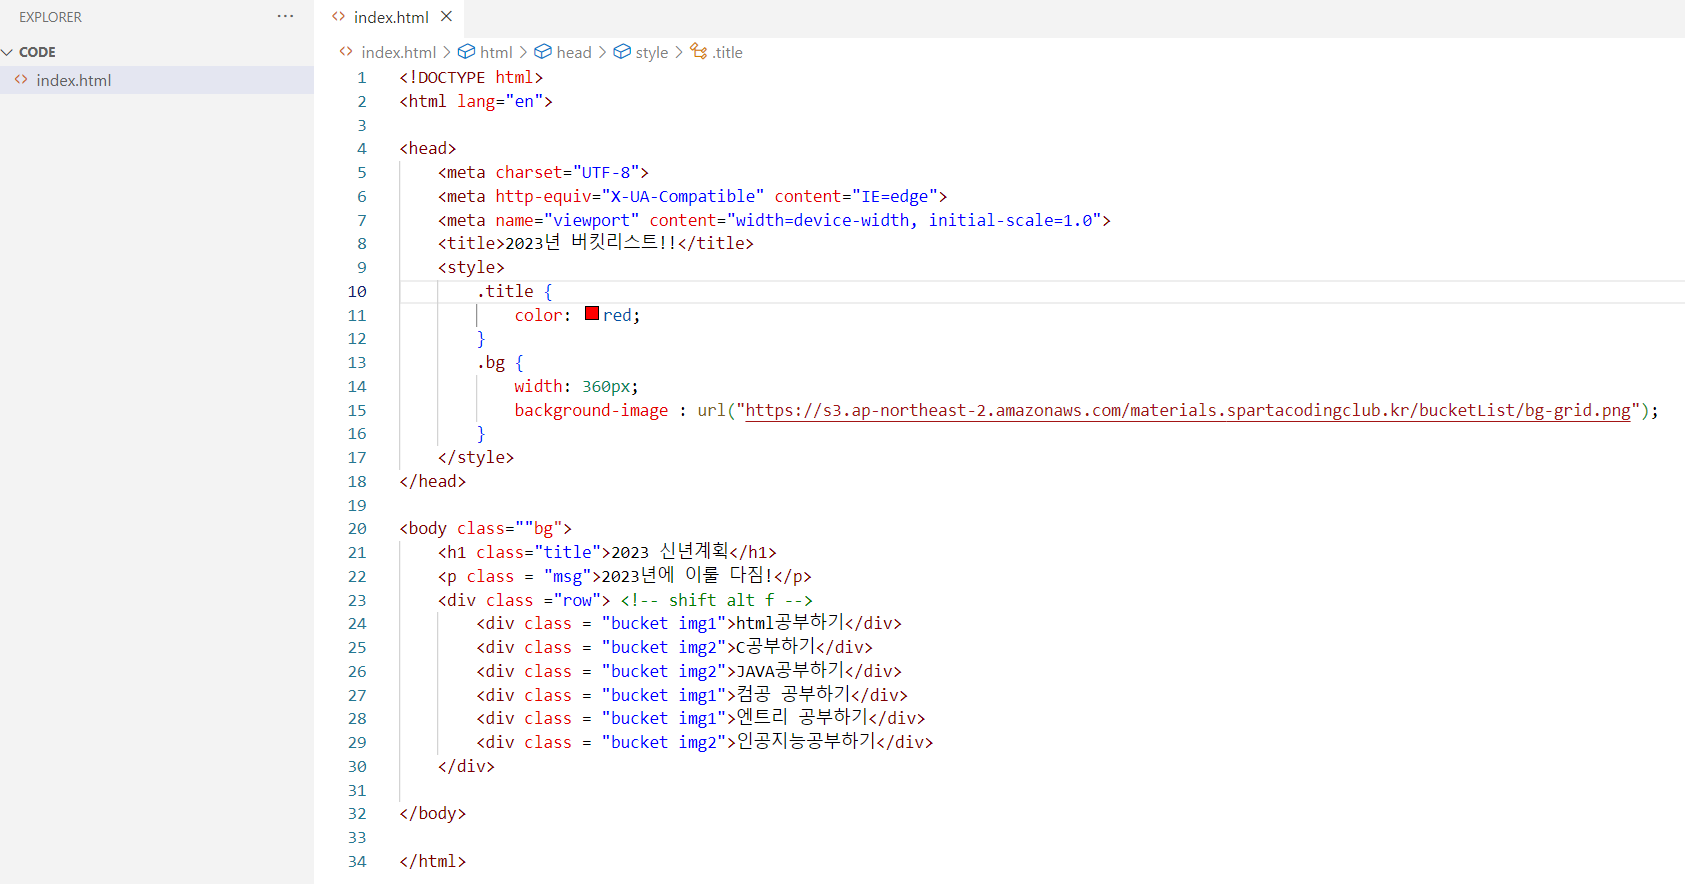Place cursor on the <!DOCTYPE html> line
The image size is (1685, 884).
pos(471,77)
